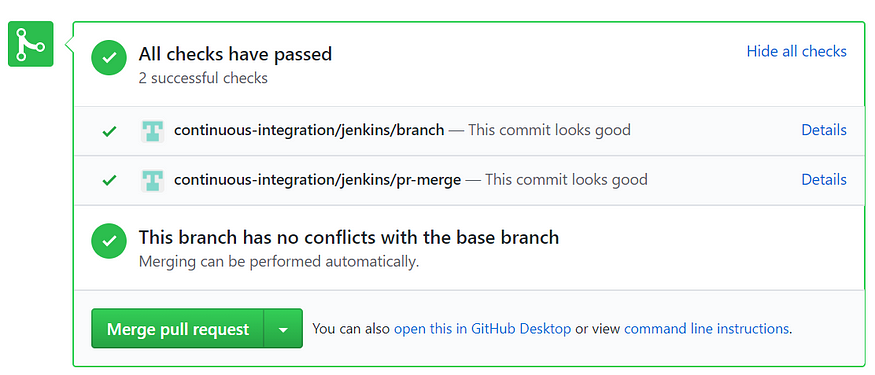Screen dimensions: 875x375
Task: Open this in GitHub Desktop link
Action: (x=482, y=329)
